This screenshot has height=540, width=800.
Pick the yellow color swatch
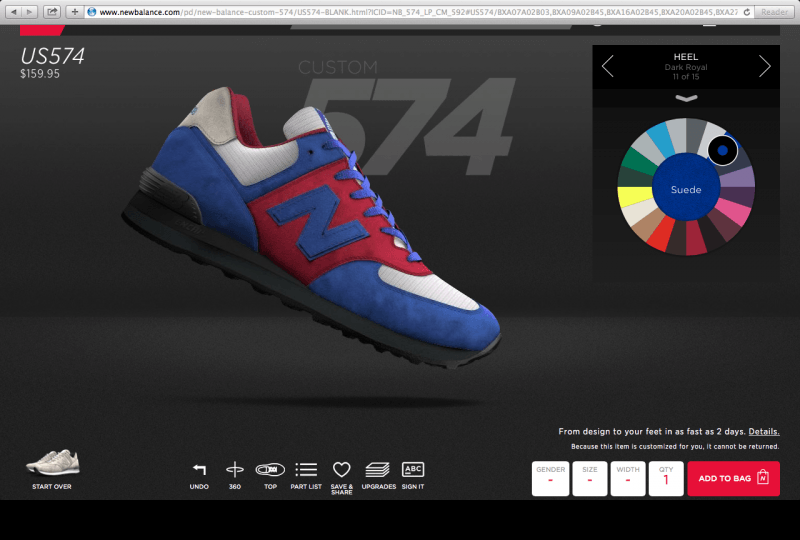[635, 196]
